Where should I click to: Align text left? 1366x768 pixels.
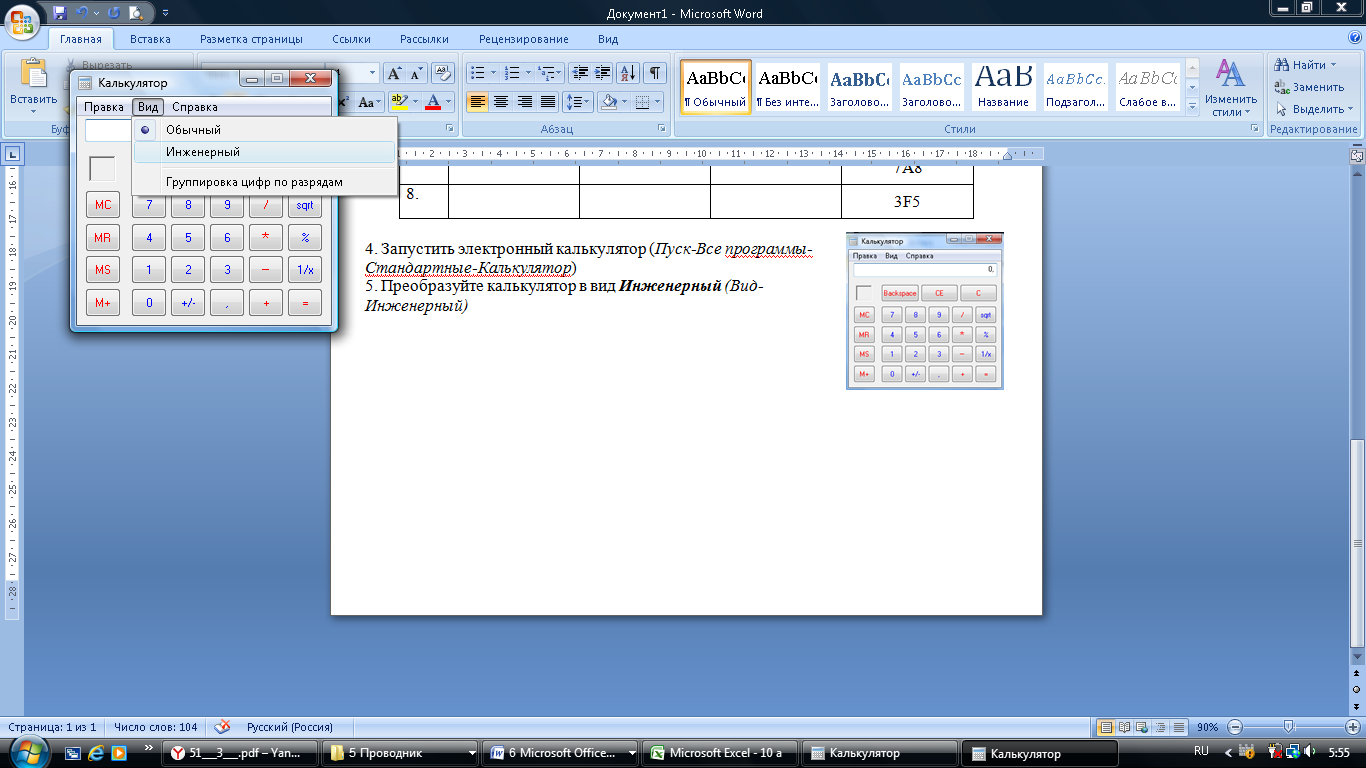click(x=478, y=102)
